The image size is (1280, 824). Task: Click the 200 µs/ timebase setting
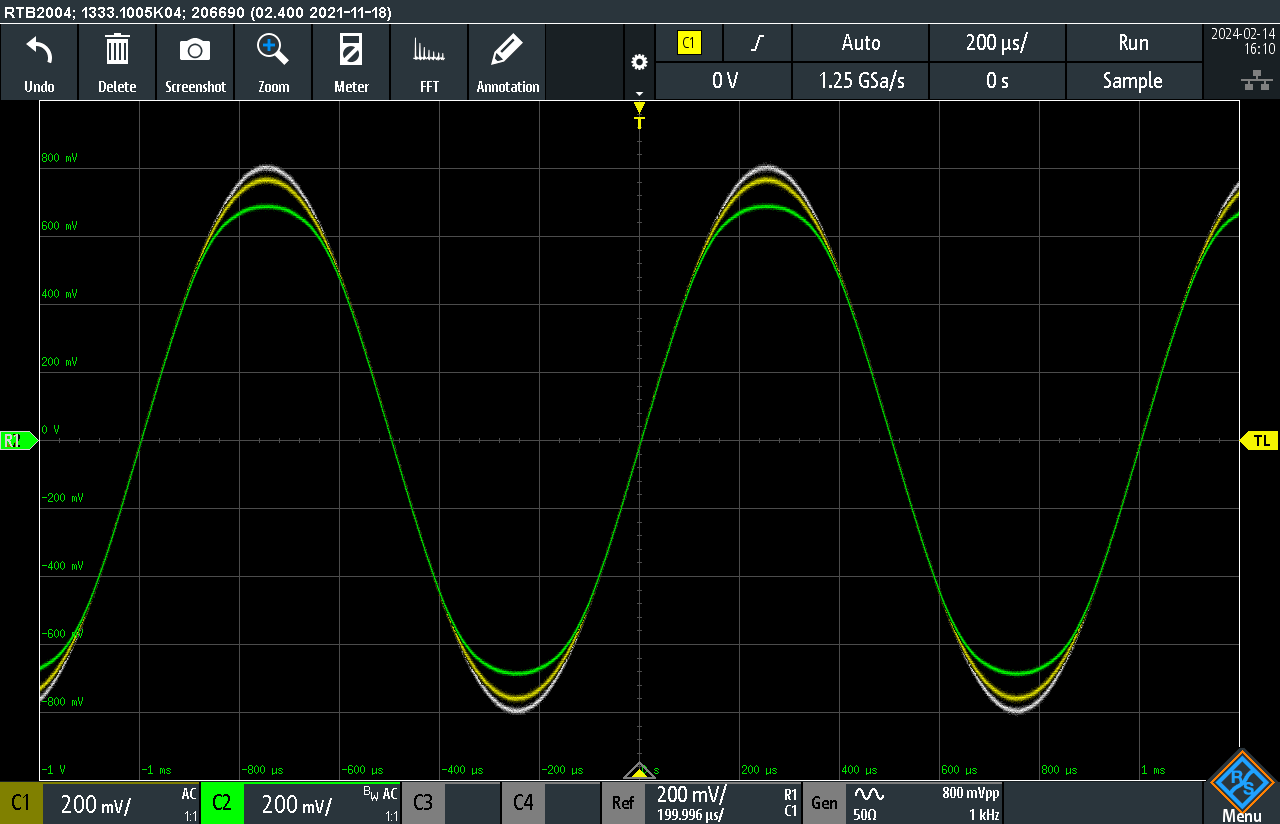[x=996, y=43]
